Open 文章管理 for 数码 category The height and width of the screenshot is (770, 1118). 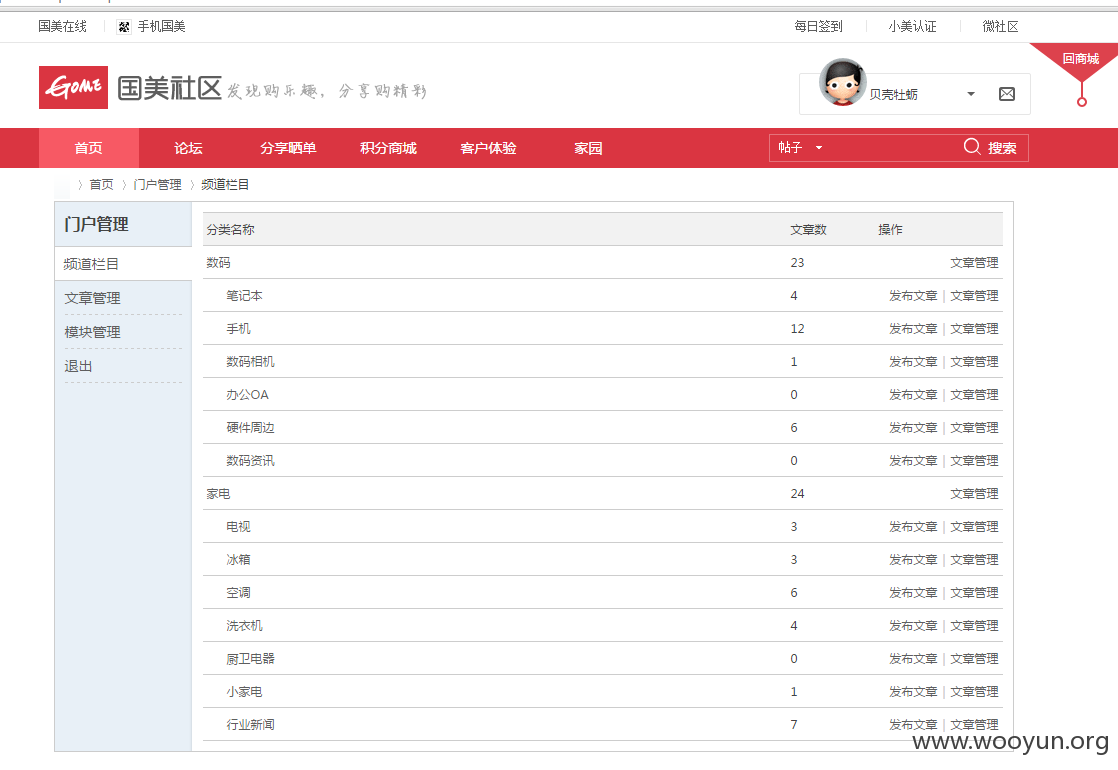[974, 263]
